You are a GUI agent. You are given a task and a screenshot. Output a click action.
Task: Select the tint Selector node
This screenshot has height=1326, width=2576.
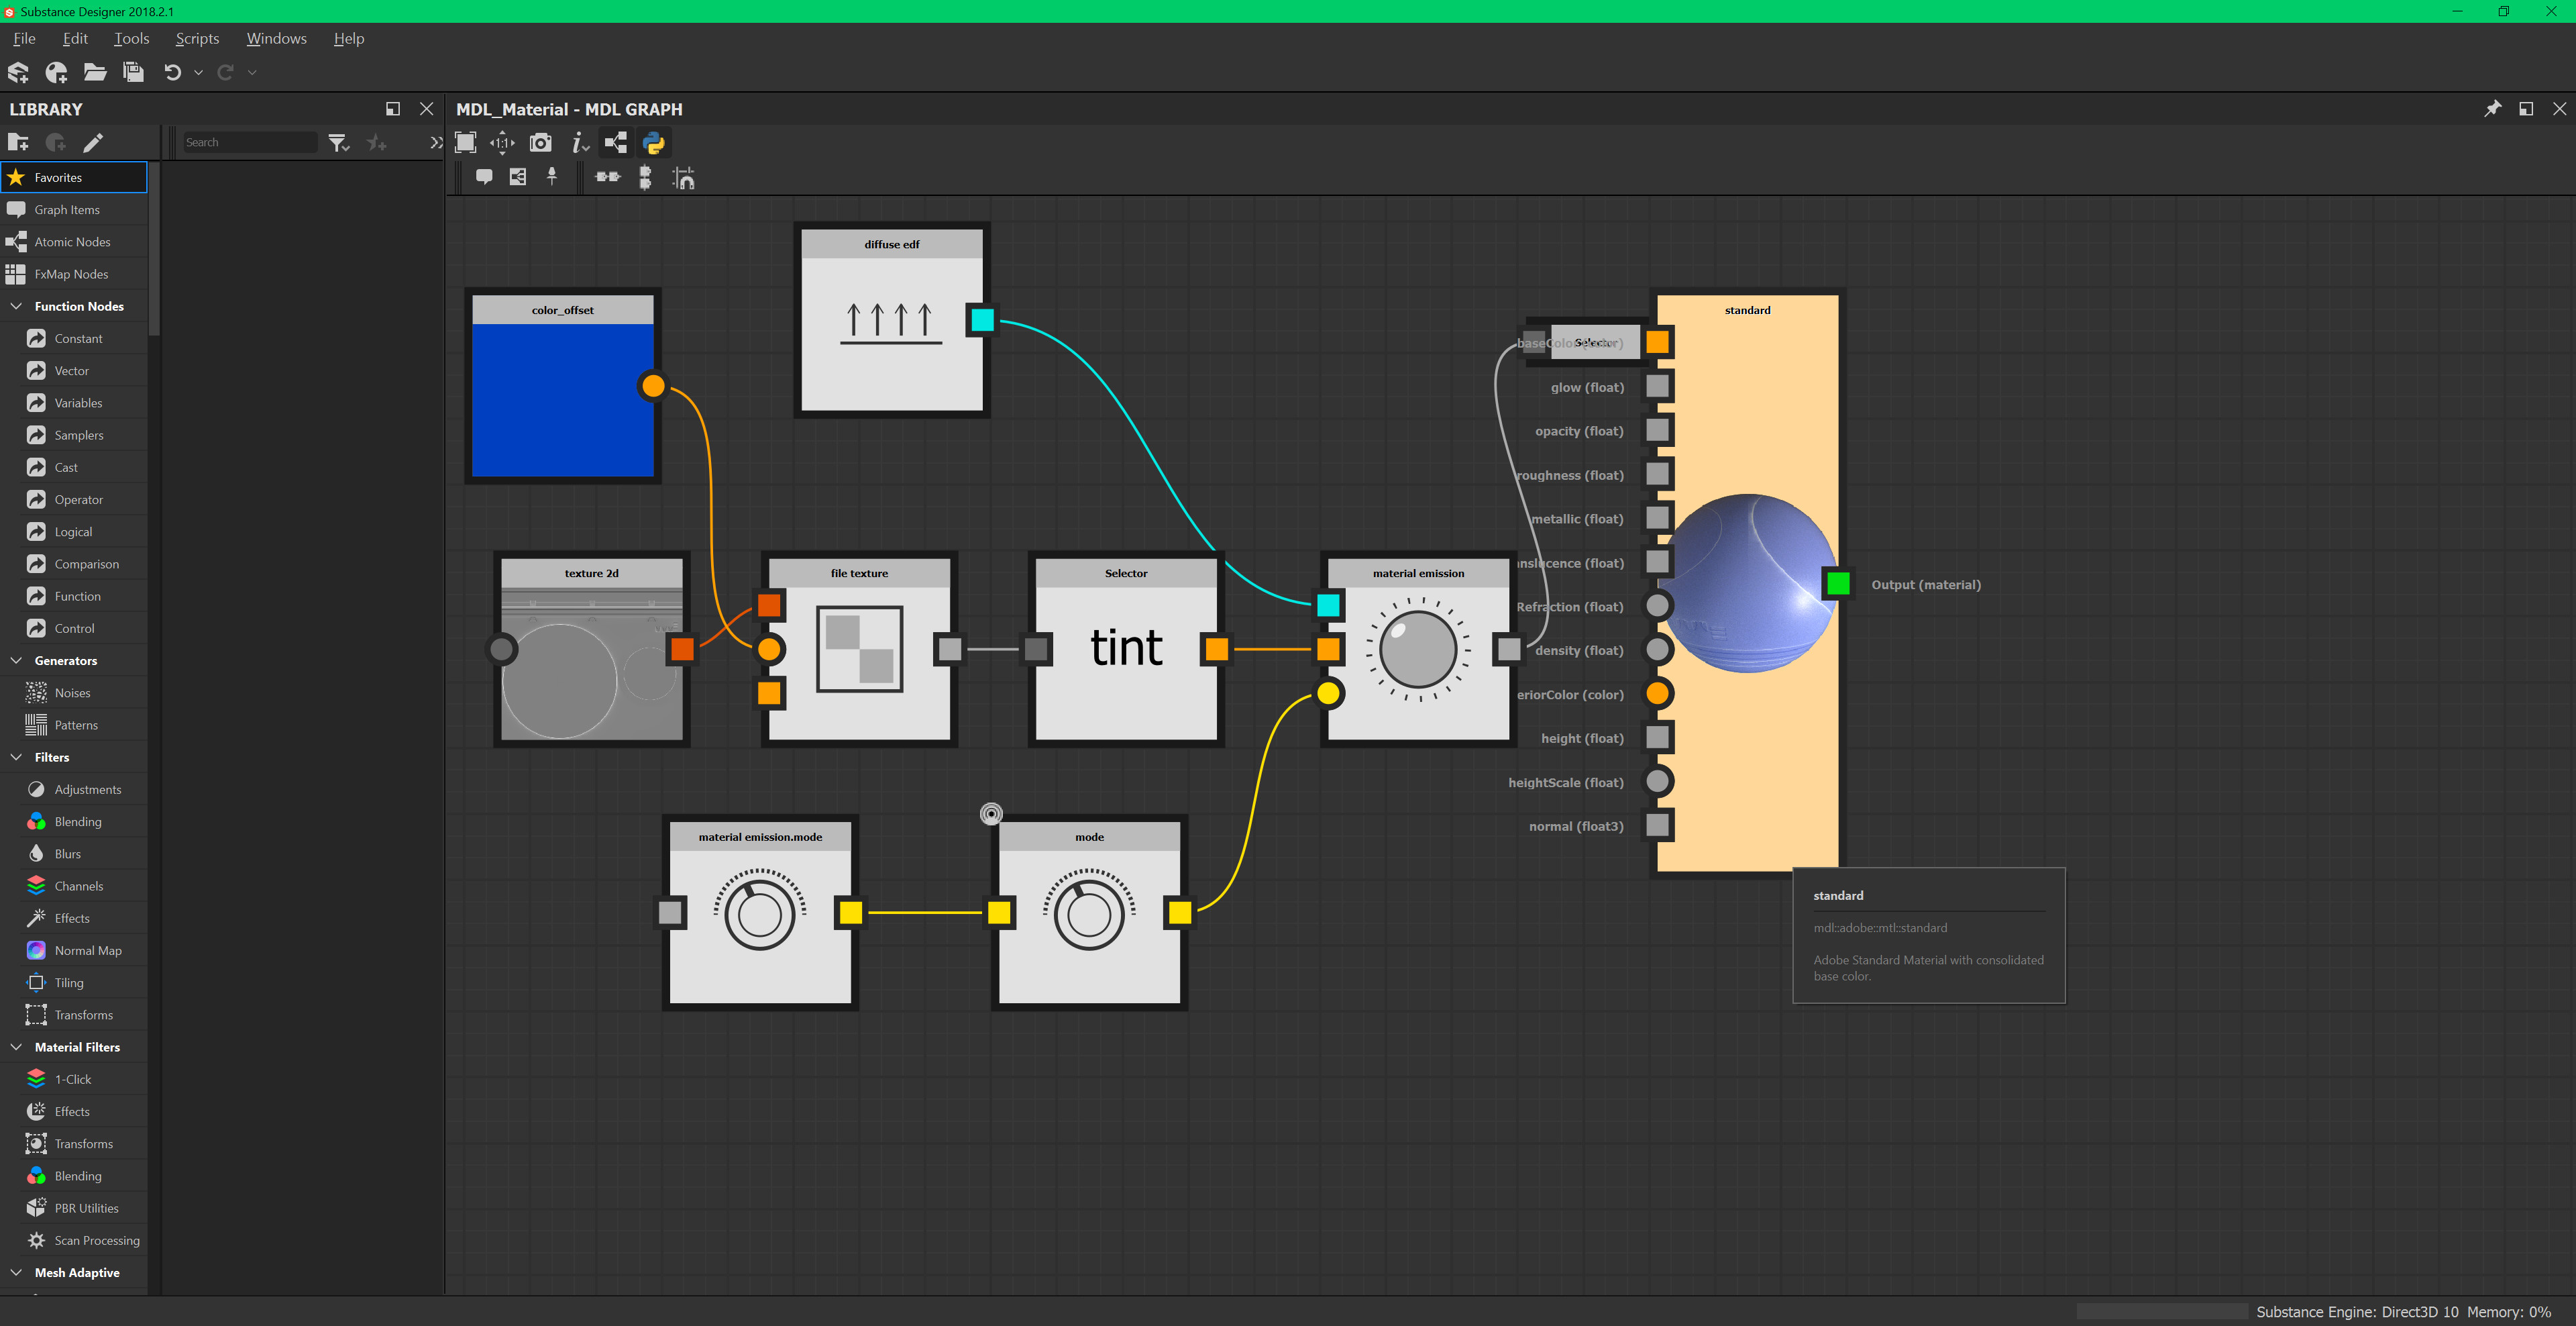tap(1126, 648)
